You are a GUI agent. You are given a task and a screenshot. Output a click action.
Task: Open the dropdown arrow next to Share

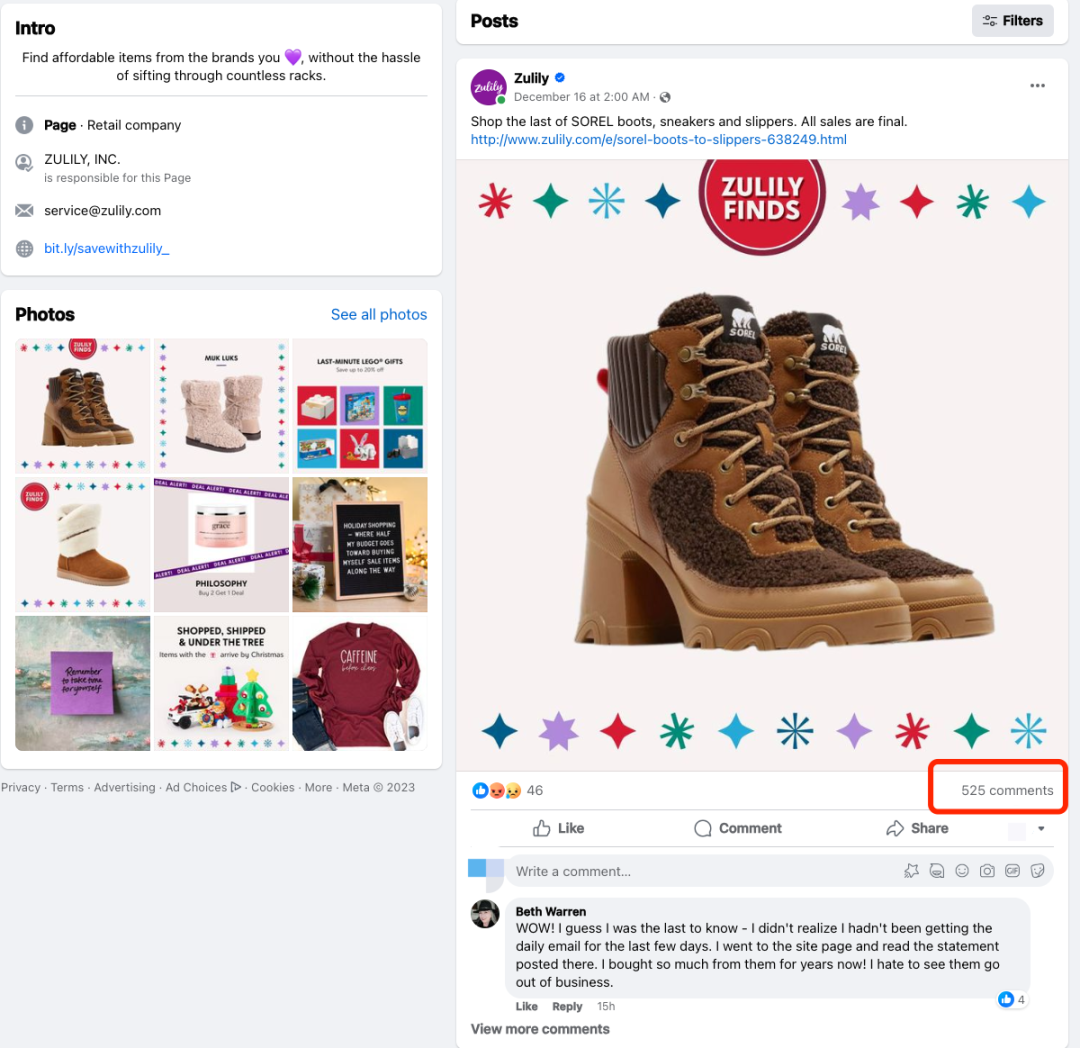pyautogui.click(x=1041, y=829)
